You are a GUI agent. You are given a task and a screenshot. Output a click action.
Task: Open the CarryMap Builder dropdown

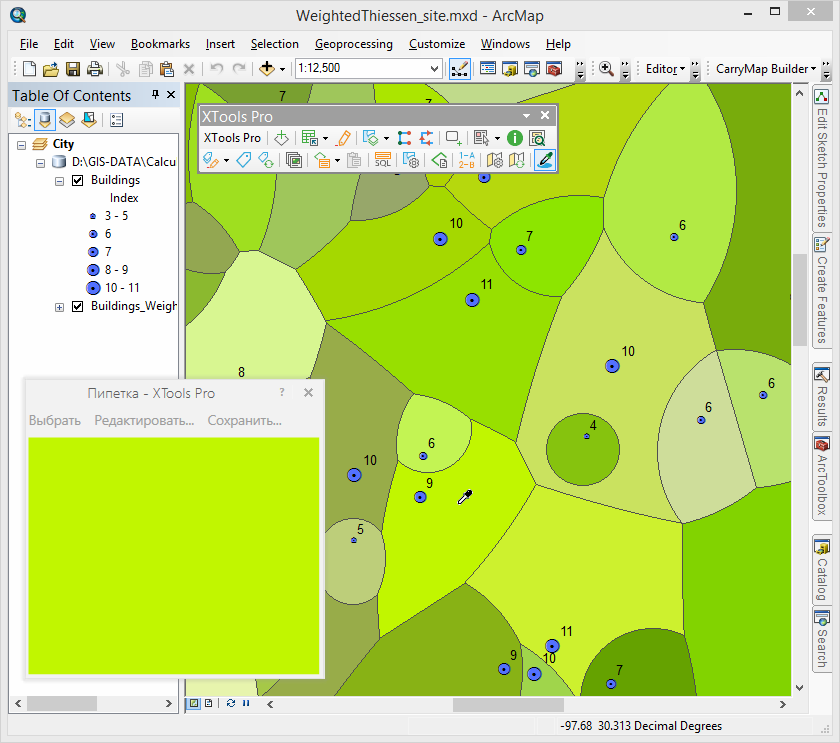[x=766, y=69]
